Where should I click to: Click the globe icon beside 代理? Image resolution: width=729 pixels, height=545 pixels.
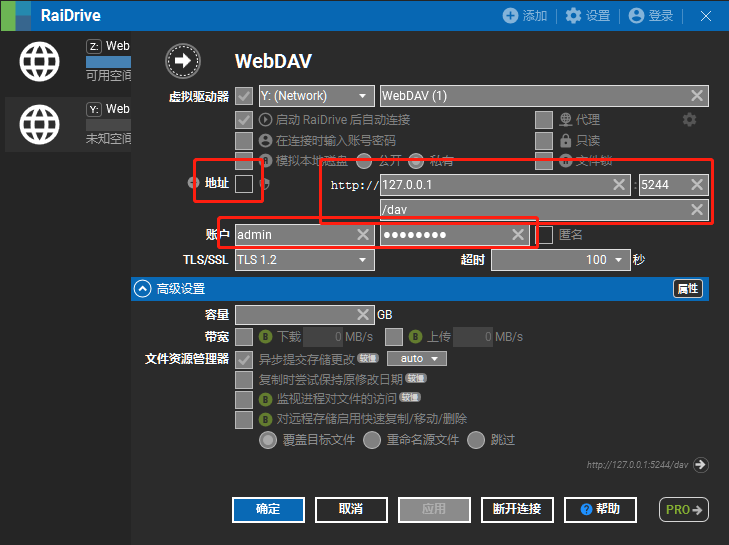pos(565,120)
